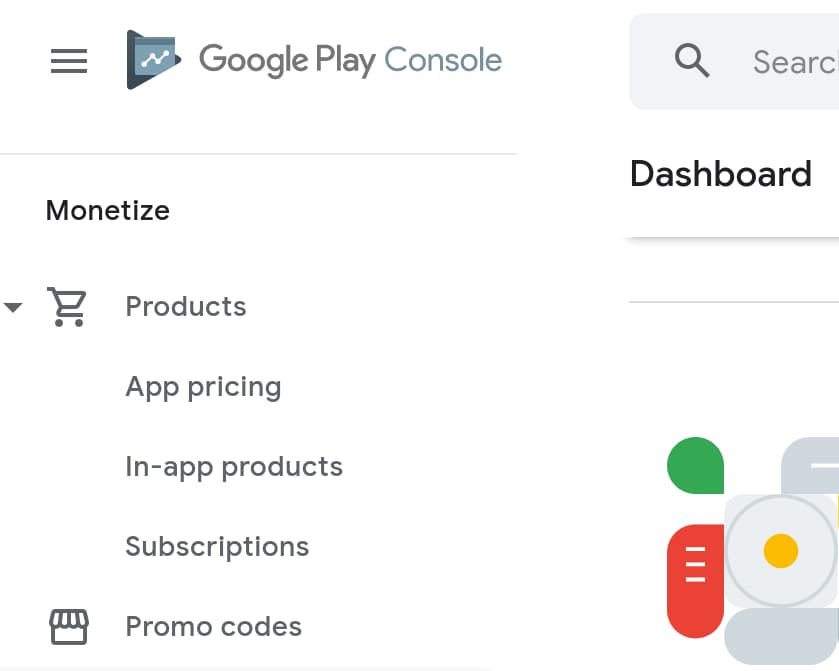Select the Promo codes storefront icon

[x=67, y=627]
